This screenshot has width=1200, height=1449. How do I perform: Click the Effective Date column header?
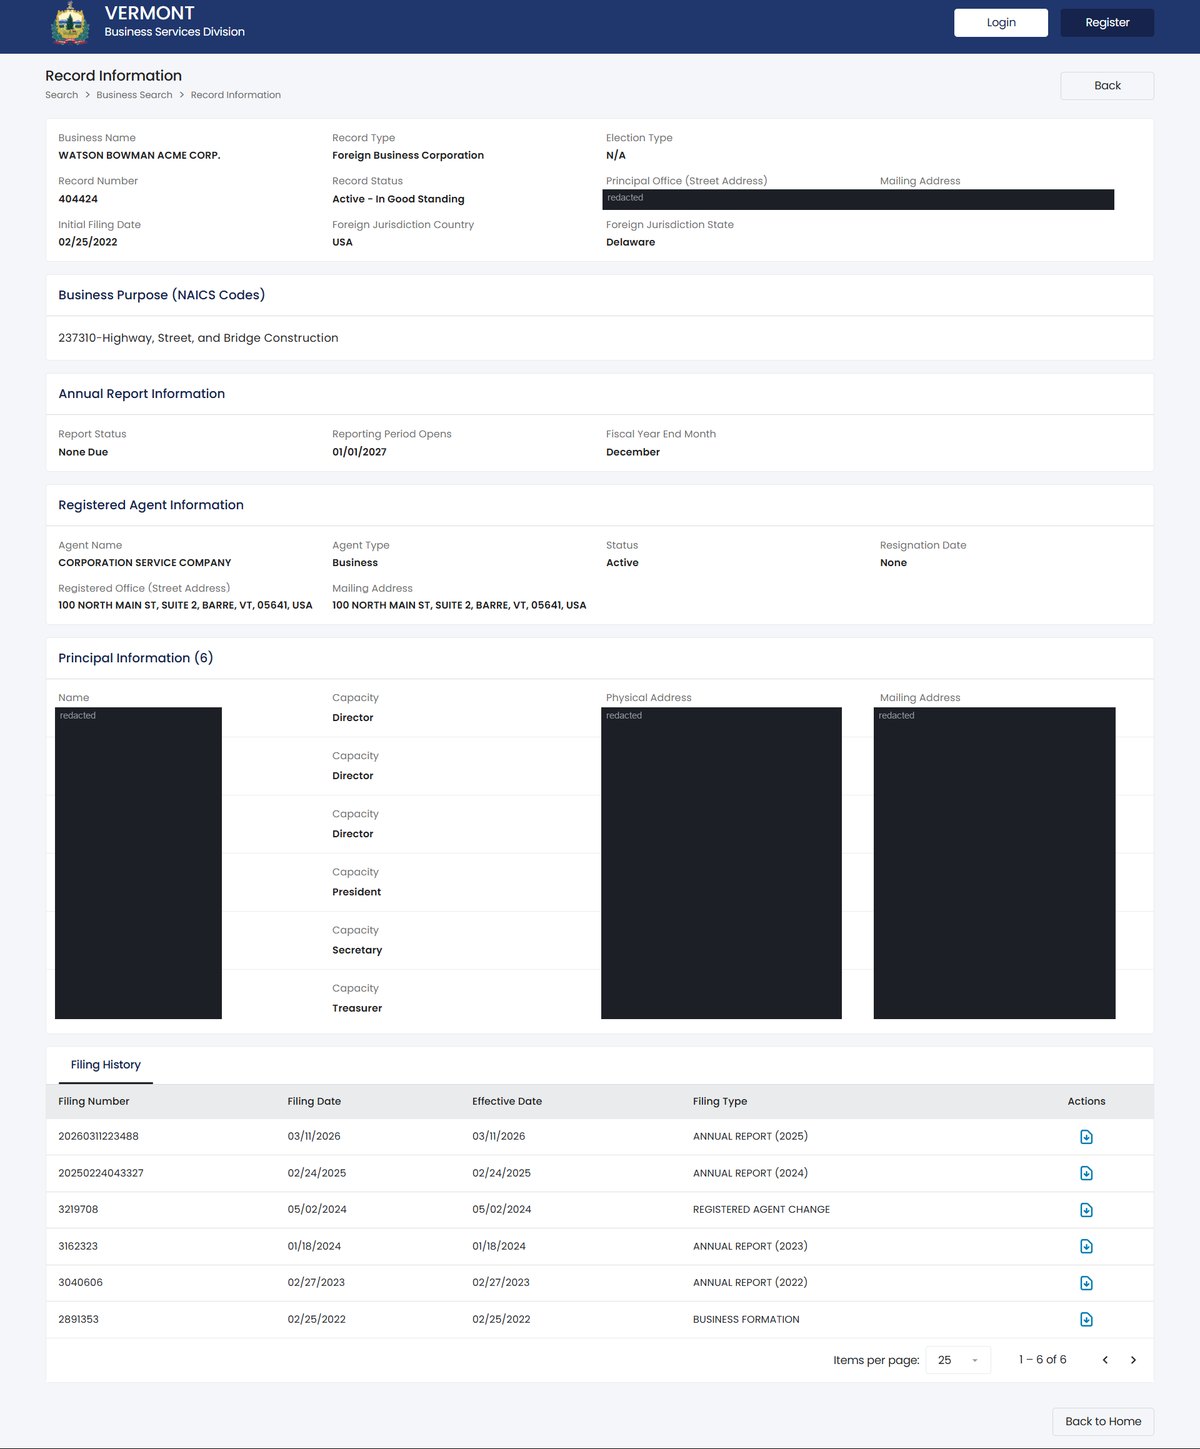(507, 1101)
